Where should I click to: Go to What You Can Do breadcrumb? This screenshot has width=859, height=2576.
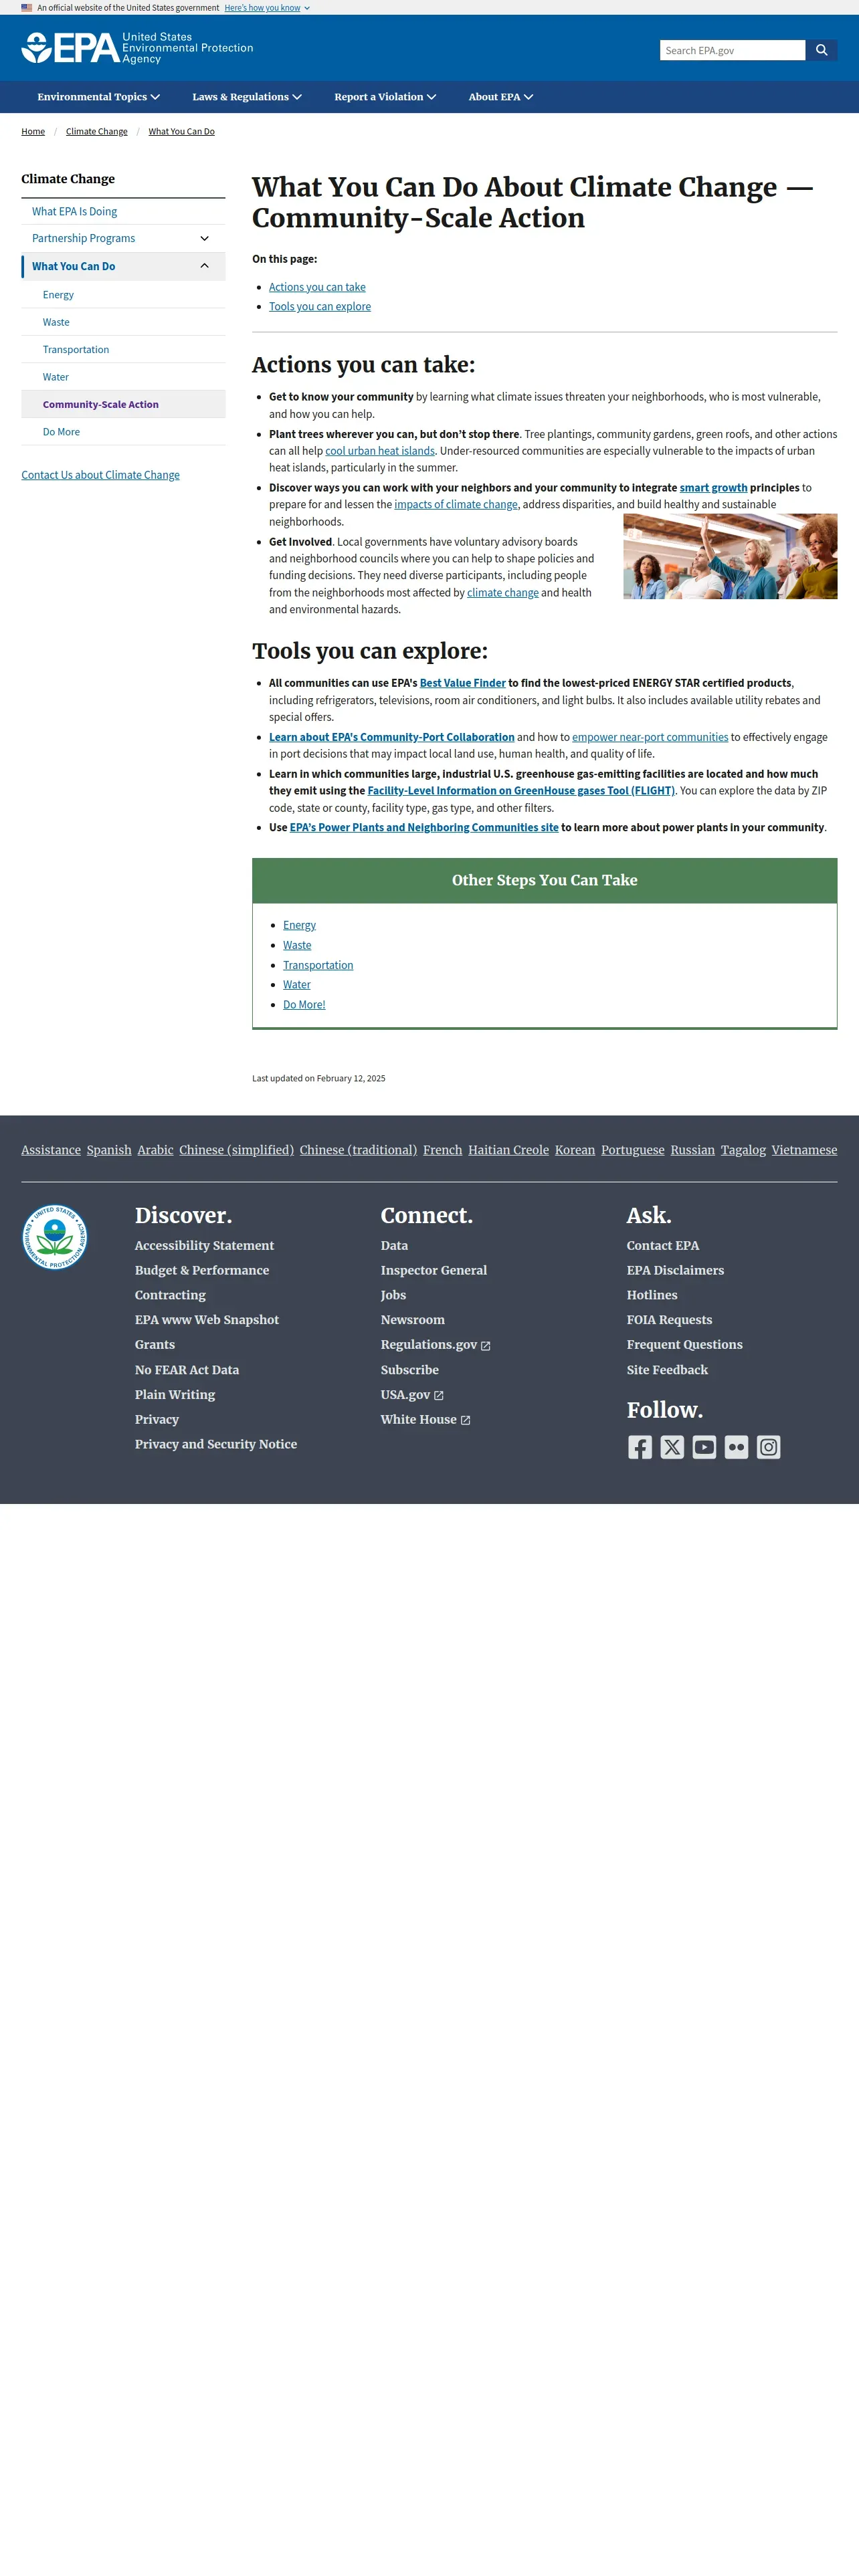click(x=181, y=131)
